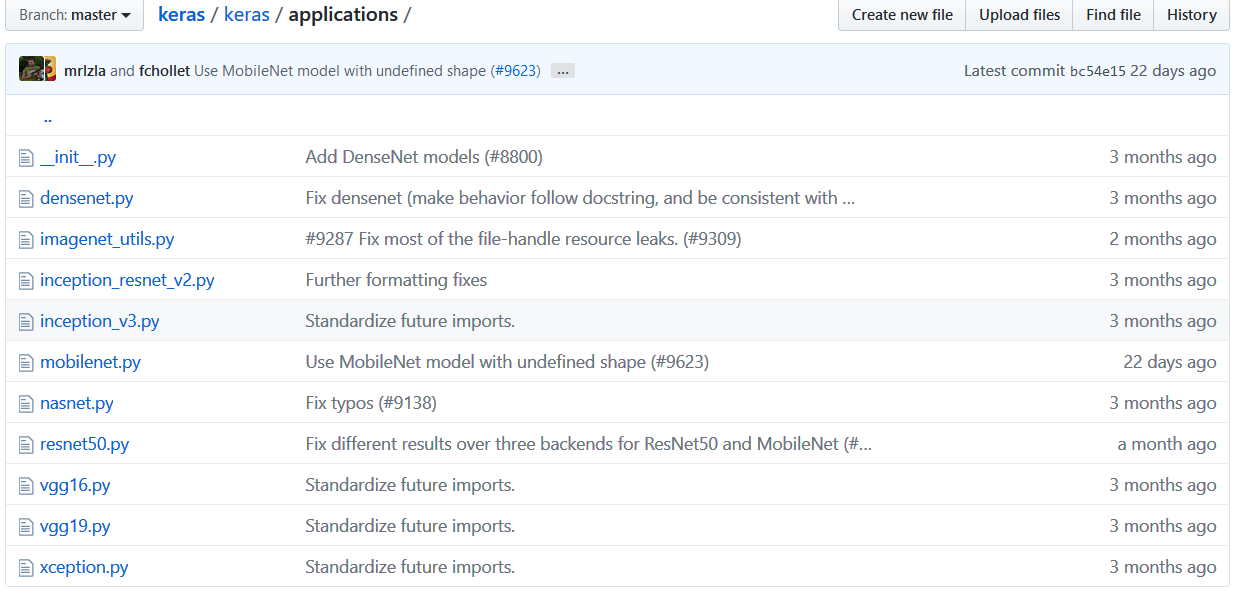This screenshot has width=1250, height=608.
Task: Click file icon beside mobilenet.py
Action: click(x=26, y=362)
